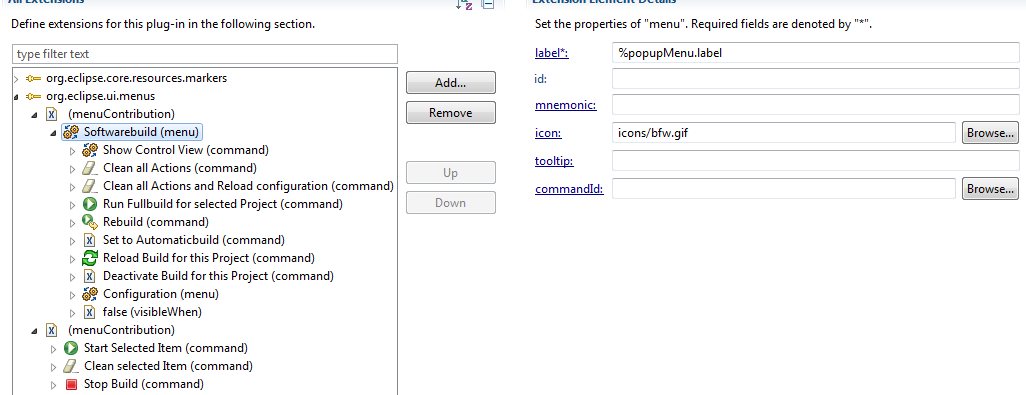This screenshot has width=1026, height=395.
Task: Click the green Run Fullbuild play icon
Action: 90,204
